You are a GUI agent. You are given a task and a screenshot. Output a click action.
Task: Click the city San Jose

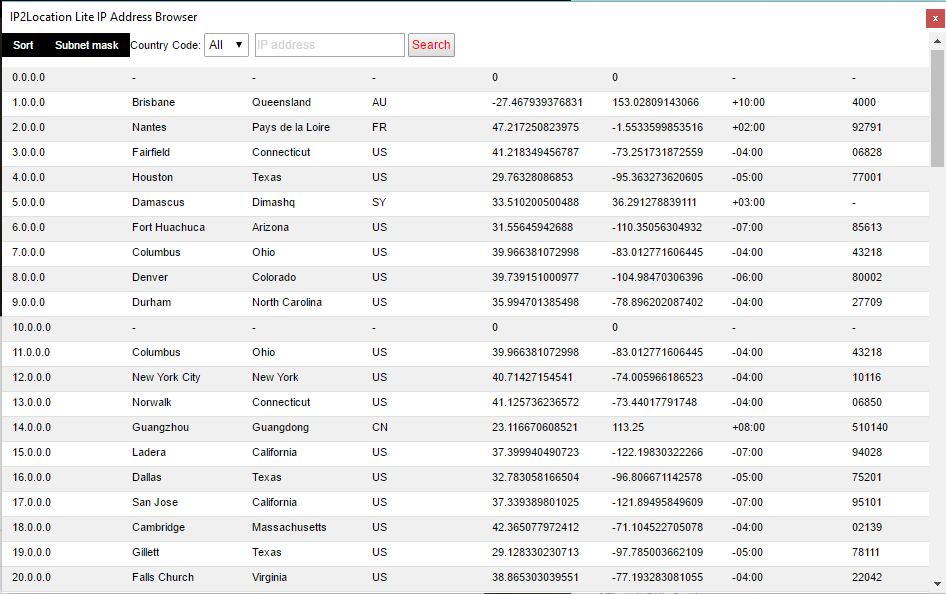tap(155, 502)
